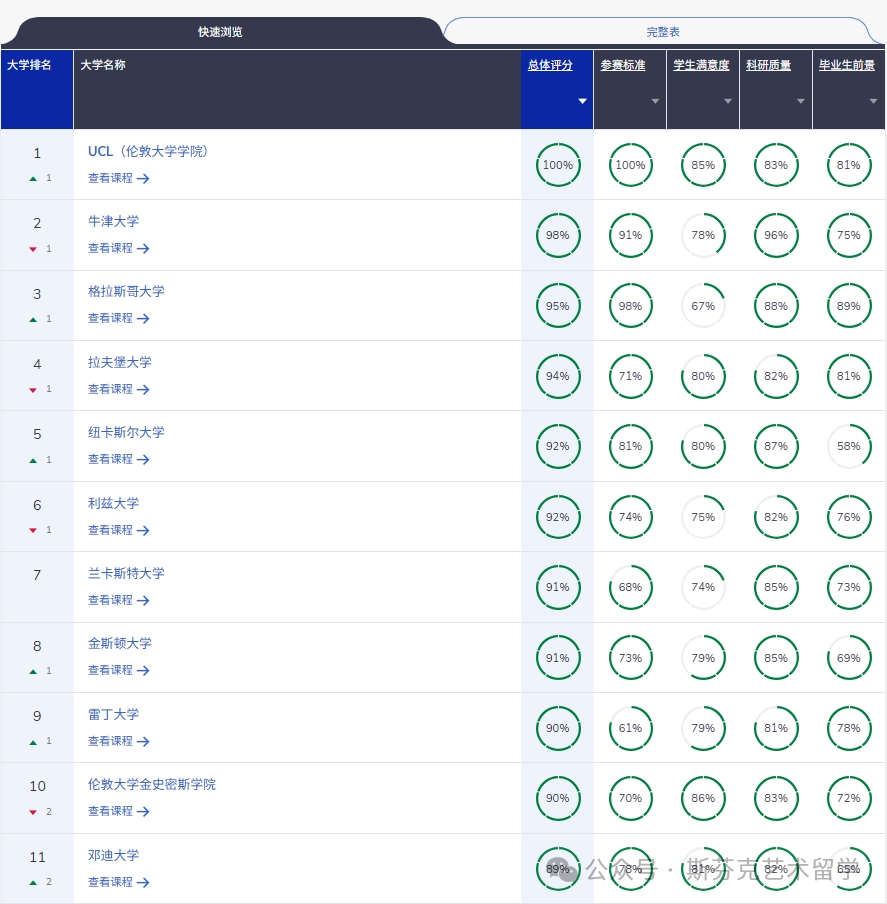Image resolution: width=887 pixels, height=904 pixels.
Task: Click 格拉斯哥大学 67% 学生满意度 progress circle
Action: [703, 306]
